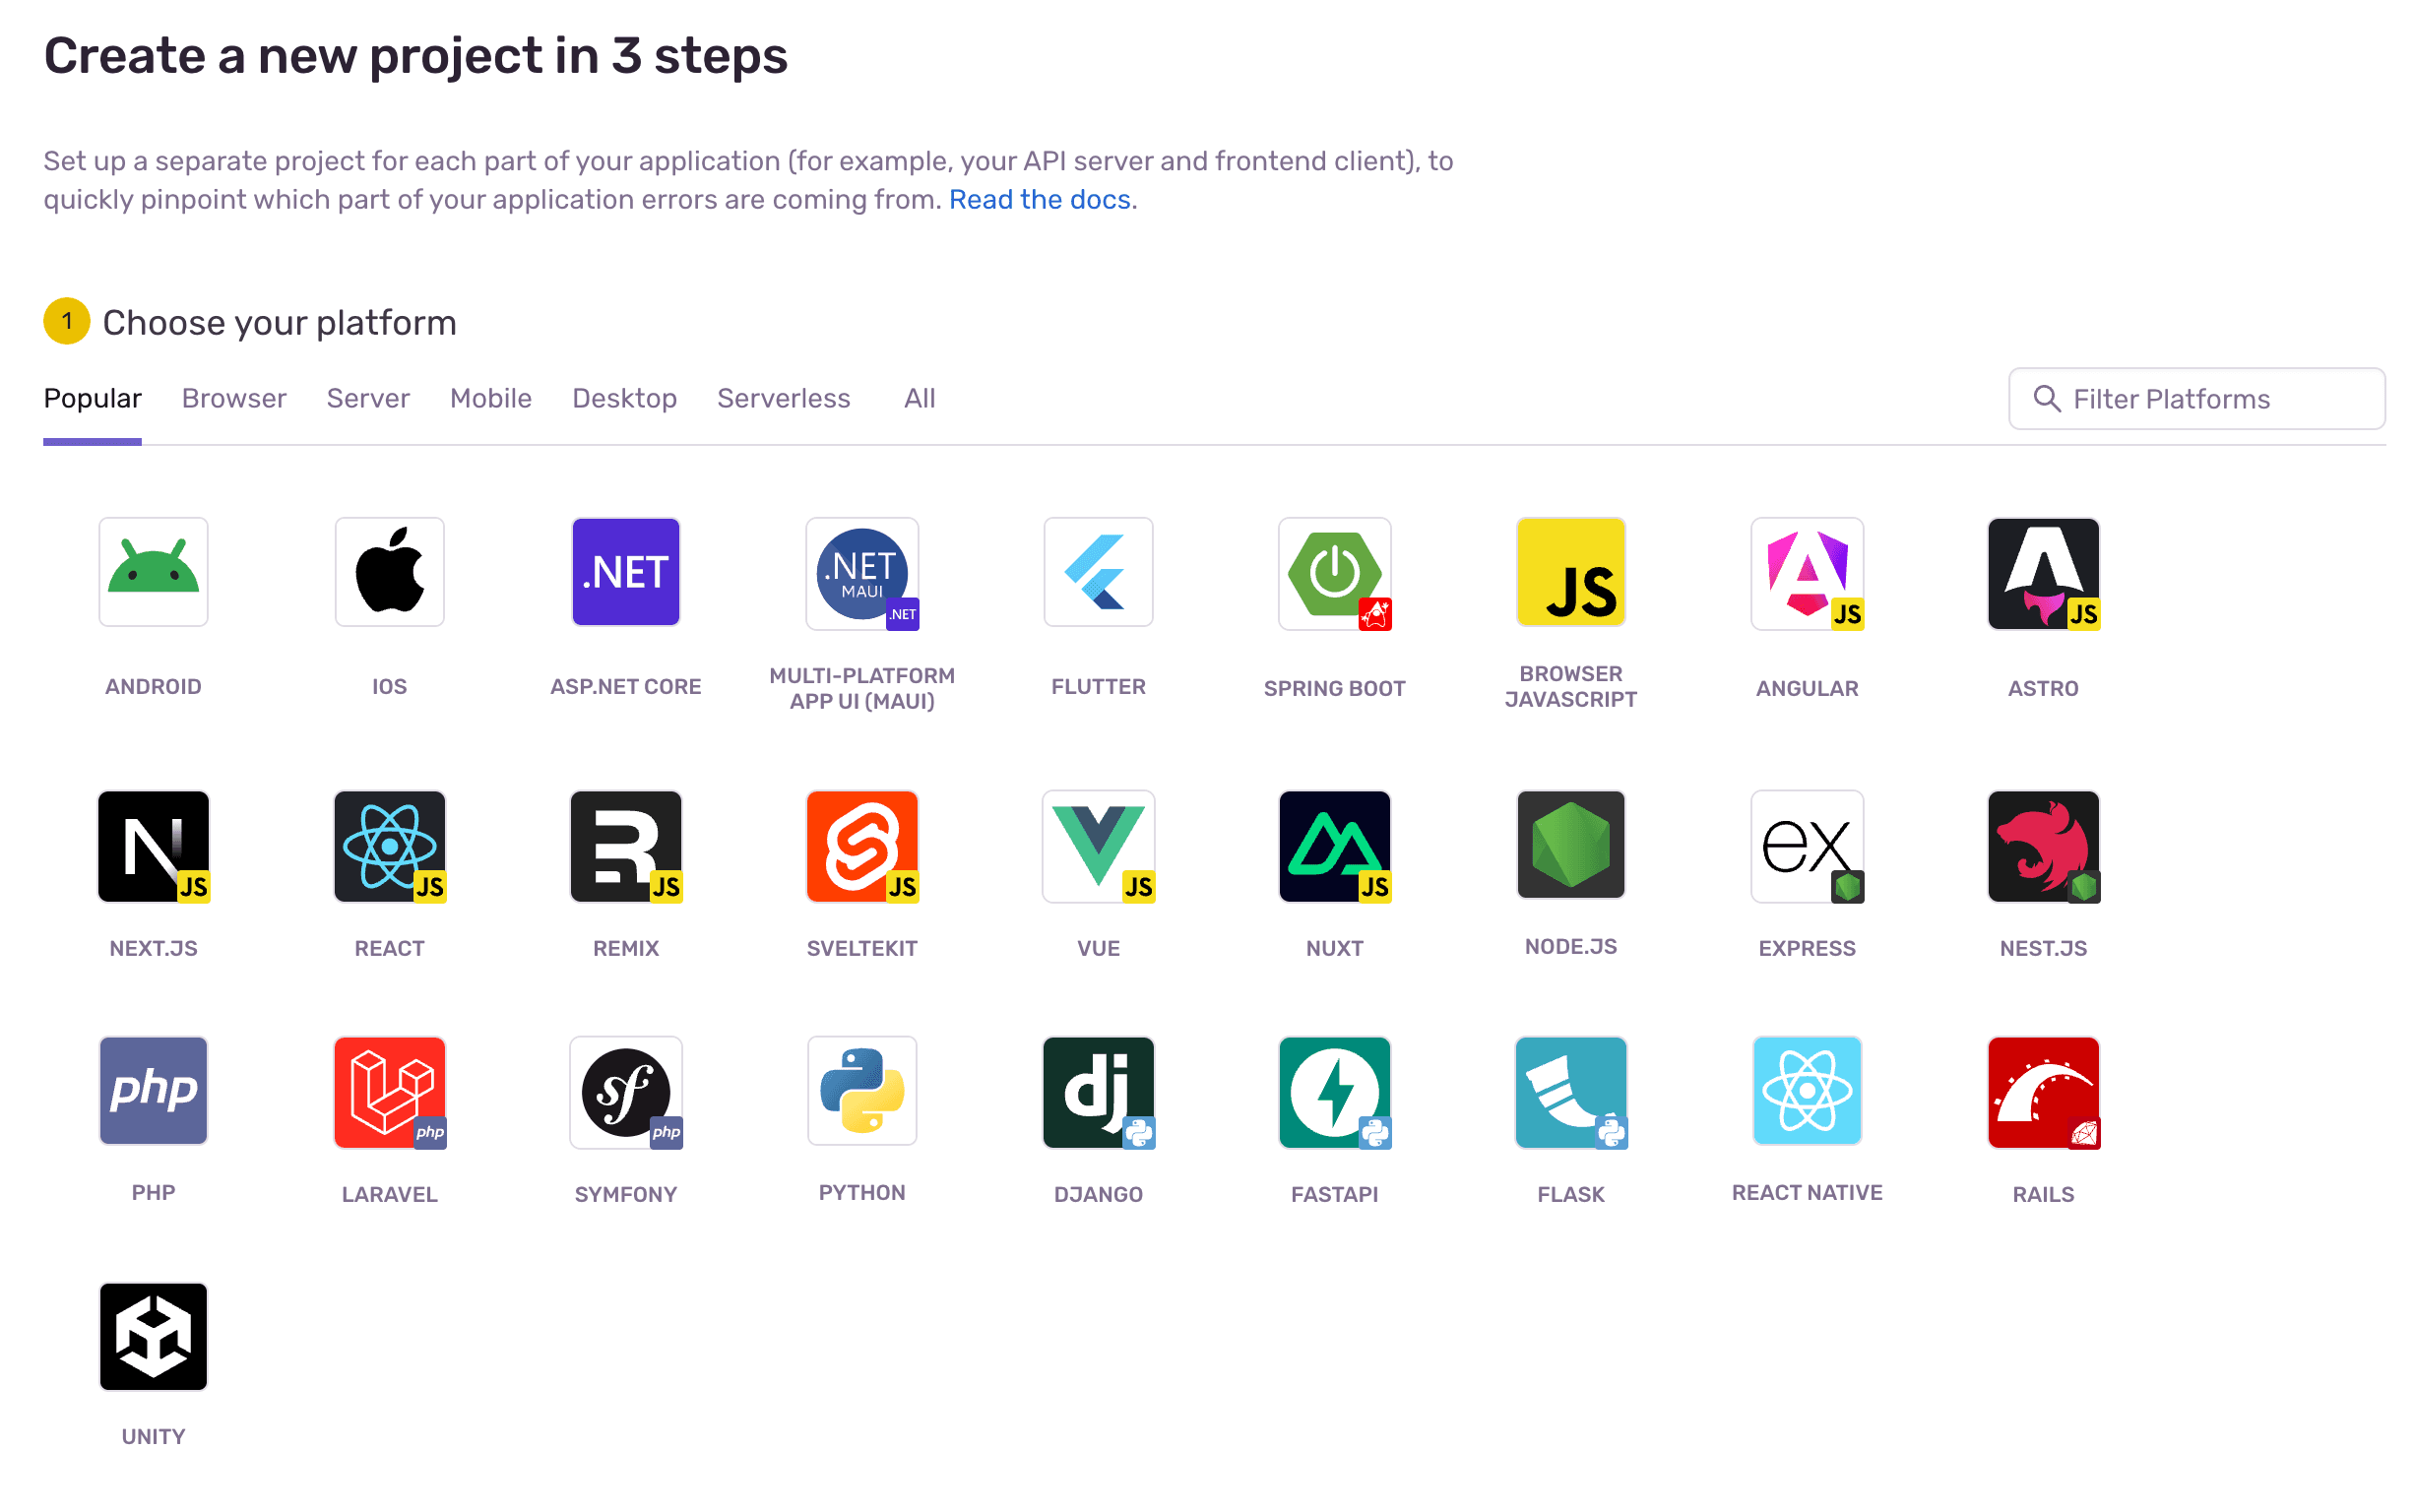Open the Read the docs link
The image size is (2414, 1512).
pos(1039,200)
